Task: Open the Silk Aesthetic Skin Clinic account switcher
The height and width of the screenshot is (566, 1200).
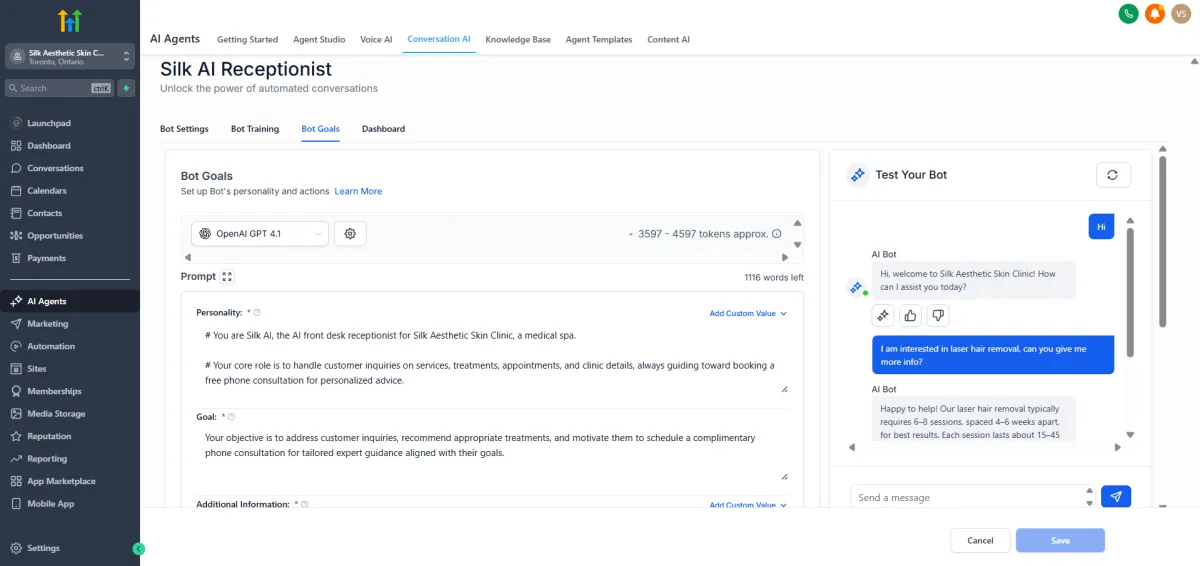Action: (70, 56)
